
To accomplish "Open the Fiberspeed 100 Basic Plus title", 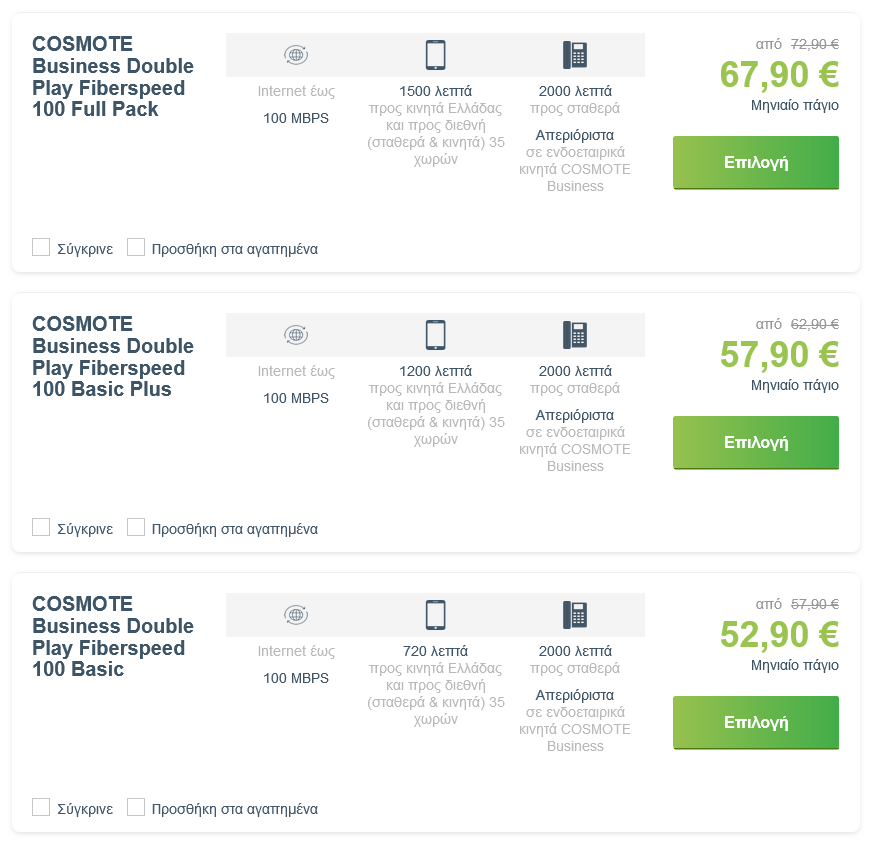I will [113, 357].
